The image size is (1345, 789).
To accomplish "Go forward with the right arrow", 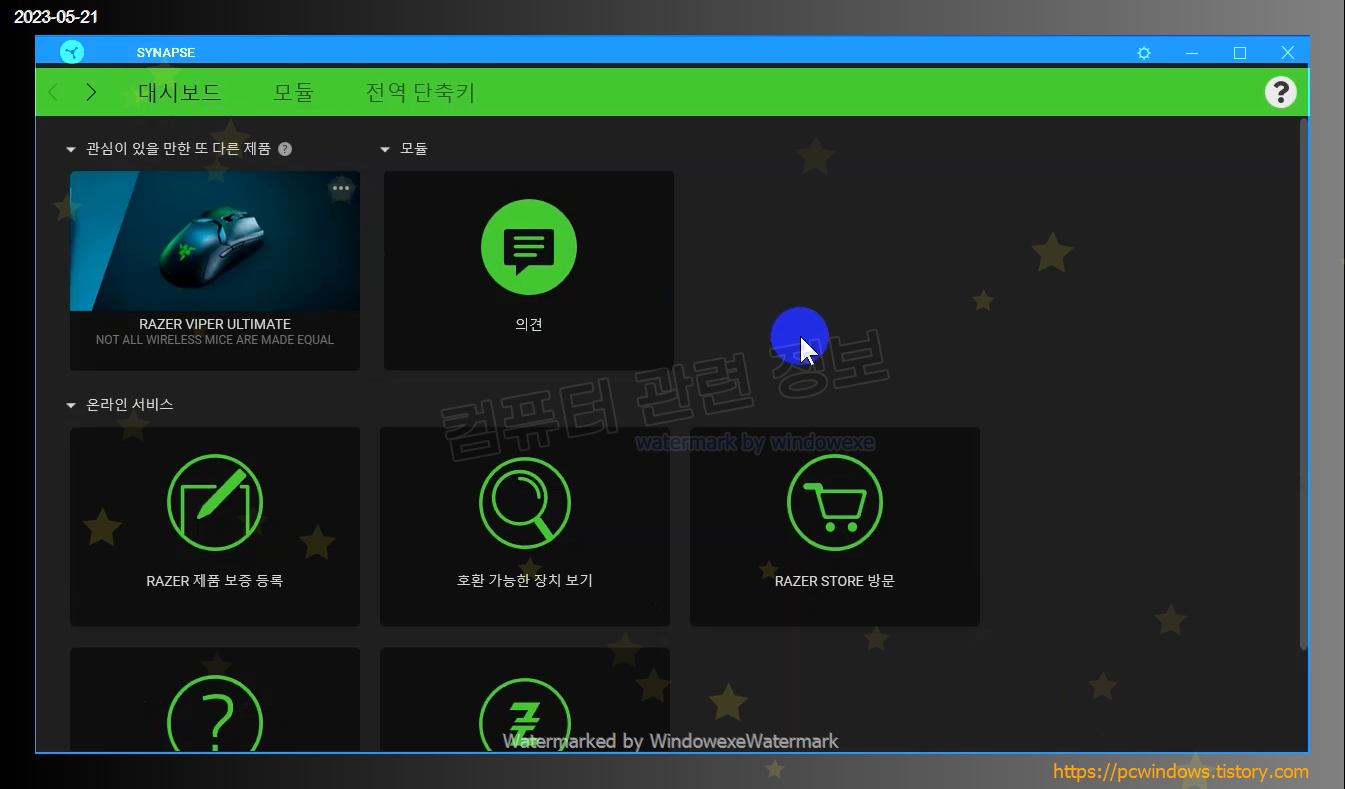I will (91, 92).
